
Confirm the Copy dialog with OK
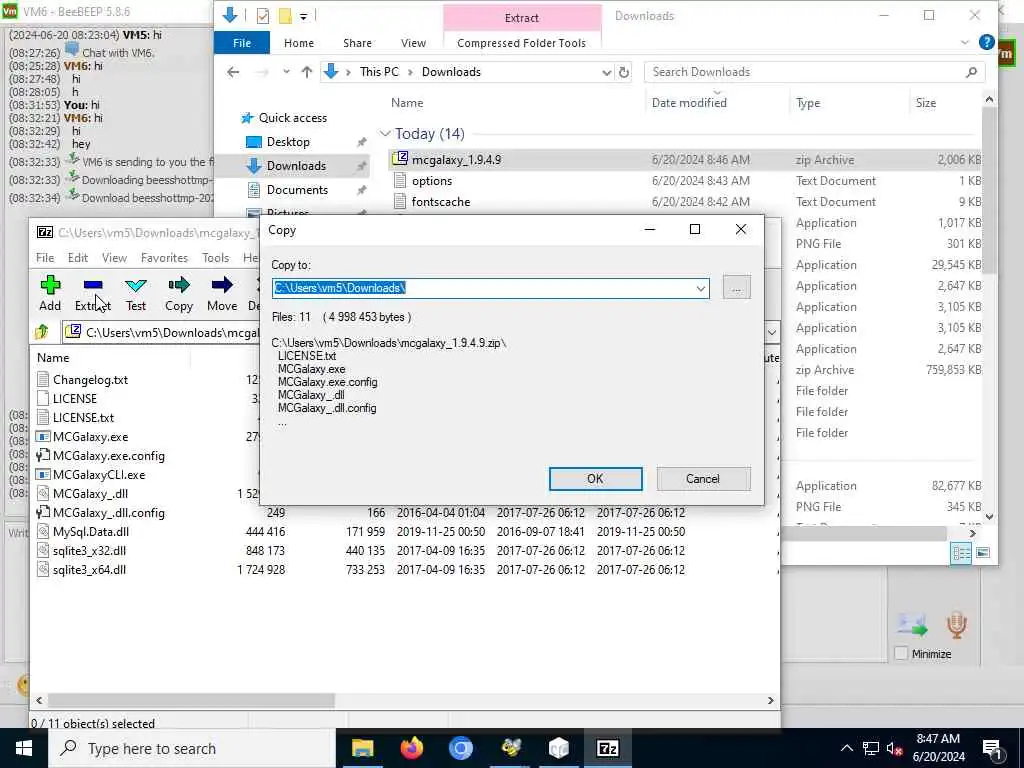[x=595, y=479]
